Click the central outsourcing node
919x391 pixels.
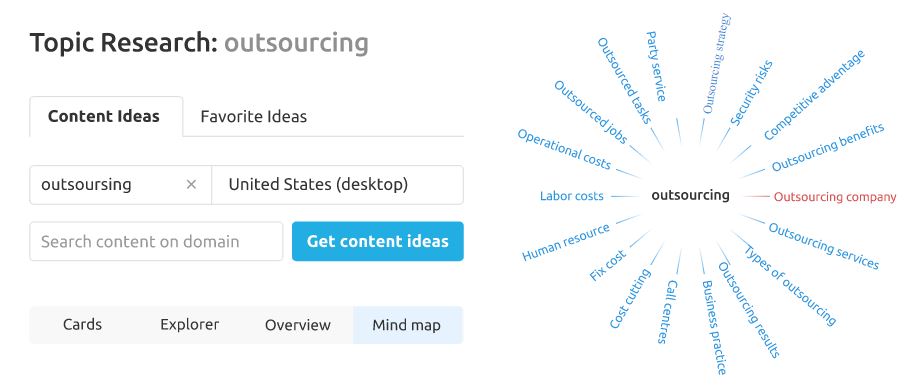point(690,195)
